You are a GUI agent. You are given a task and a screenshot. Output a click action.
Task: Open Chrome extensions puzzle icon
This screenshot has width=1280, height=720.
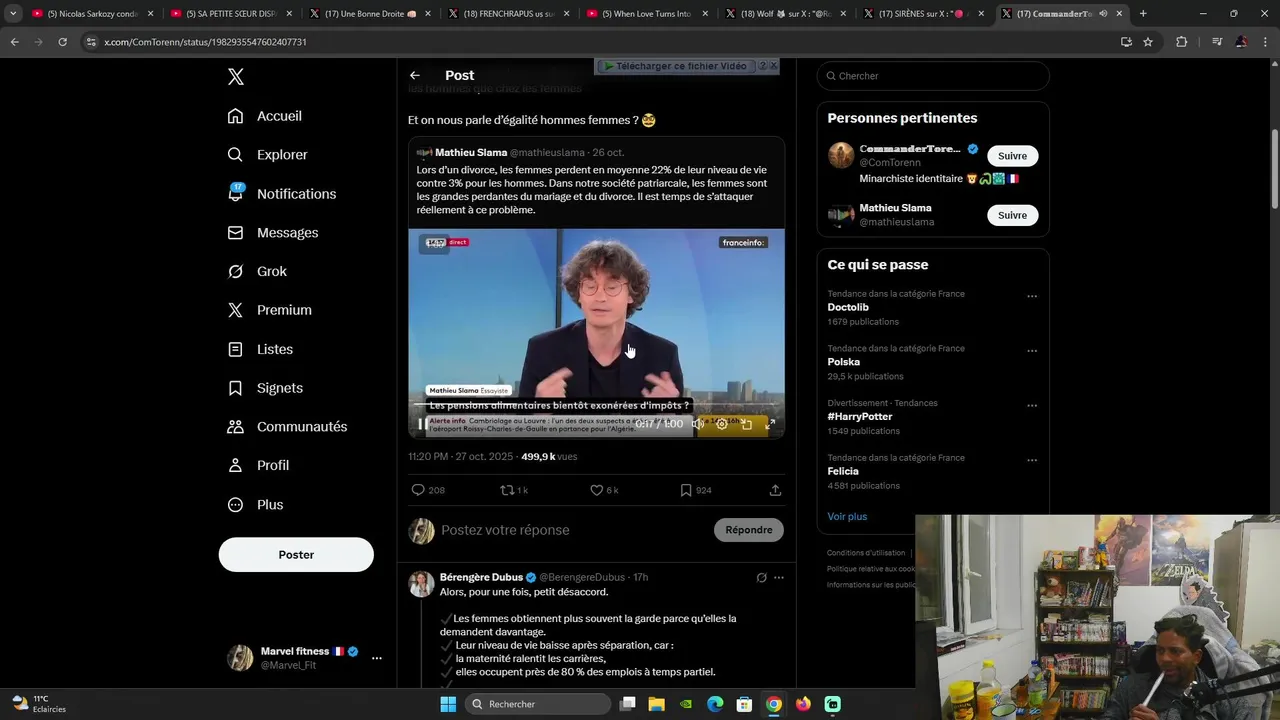tap(1181, 42)
